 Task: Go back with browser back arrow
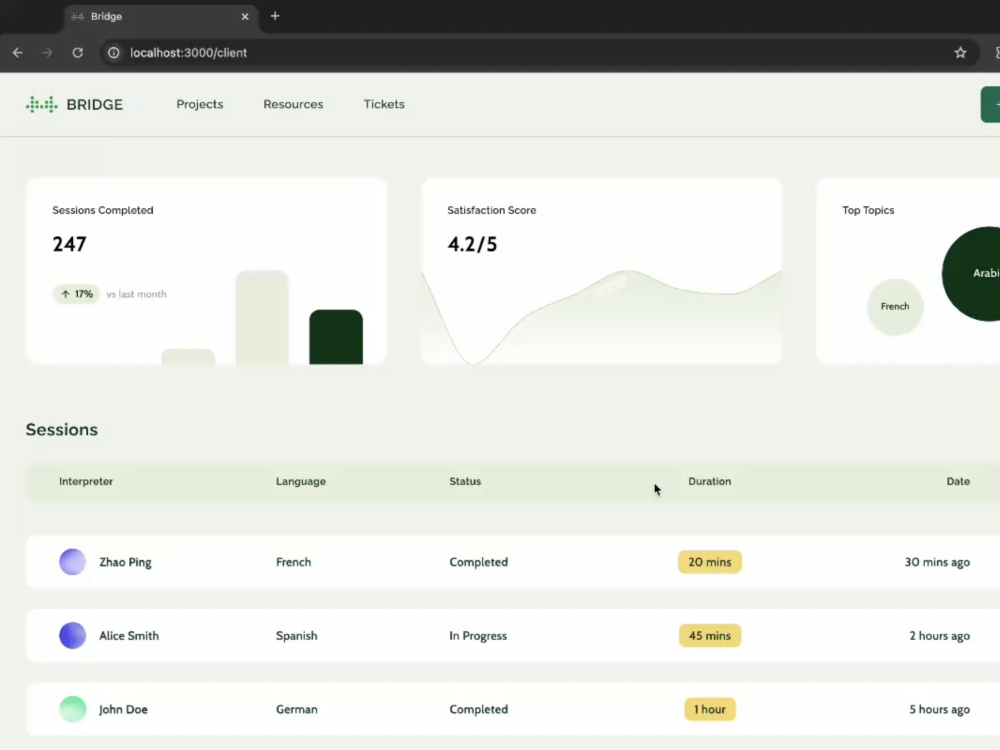click(x=18, y=53)
